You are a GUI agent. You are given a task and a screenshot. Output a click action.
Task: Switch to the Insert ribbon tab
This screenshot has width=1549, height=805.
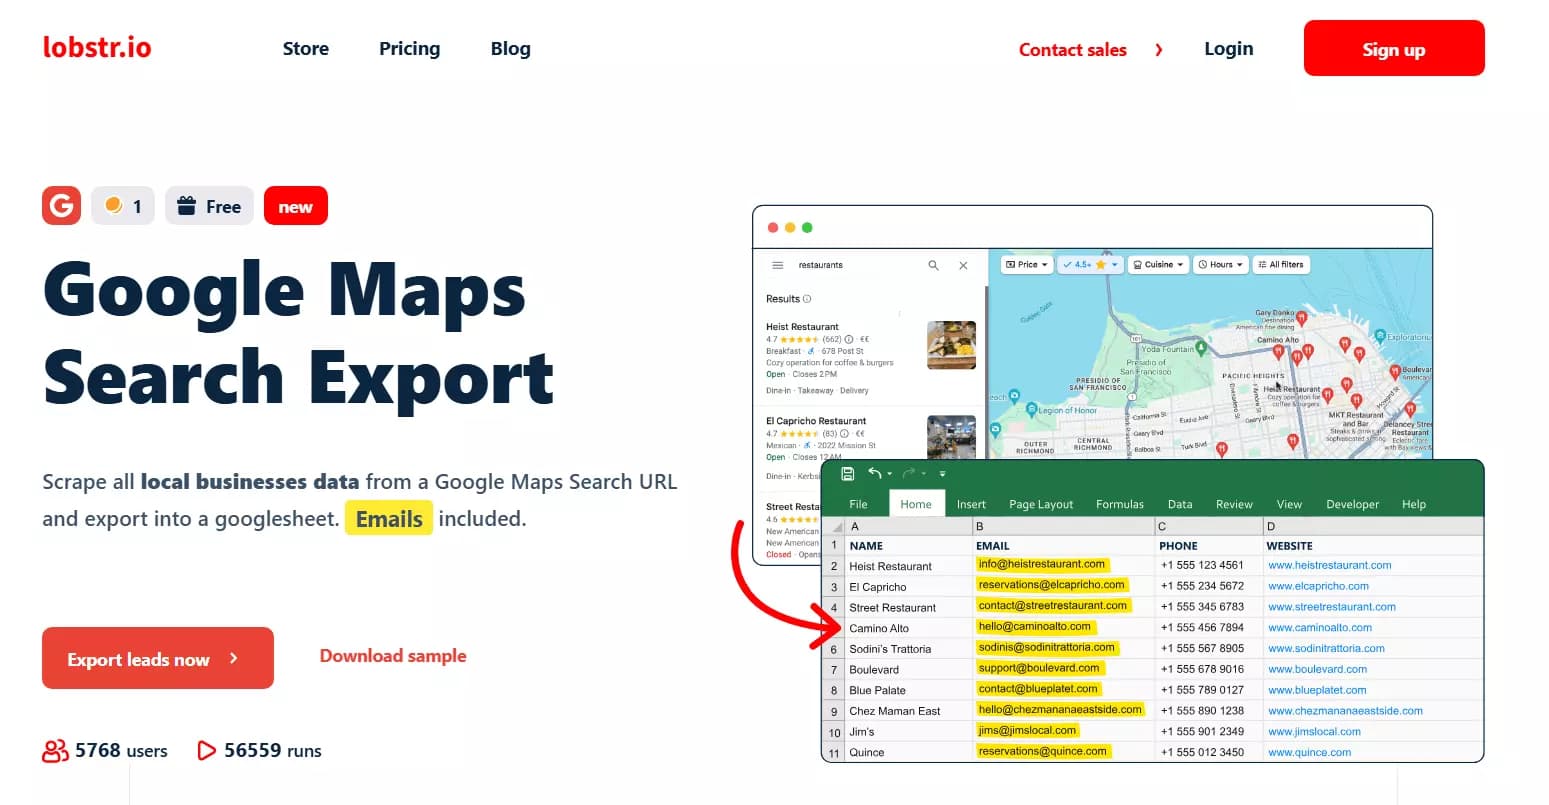click(x=971, y=504)
